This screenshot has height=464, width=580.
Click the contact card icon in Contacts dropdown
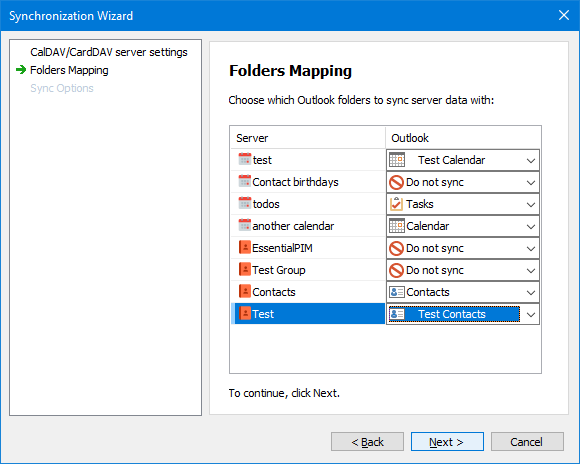tap(397, 292)
